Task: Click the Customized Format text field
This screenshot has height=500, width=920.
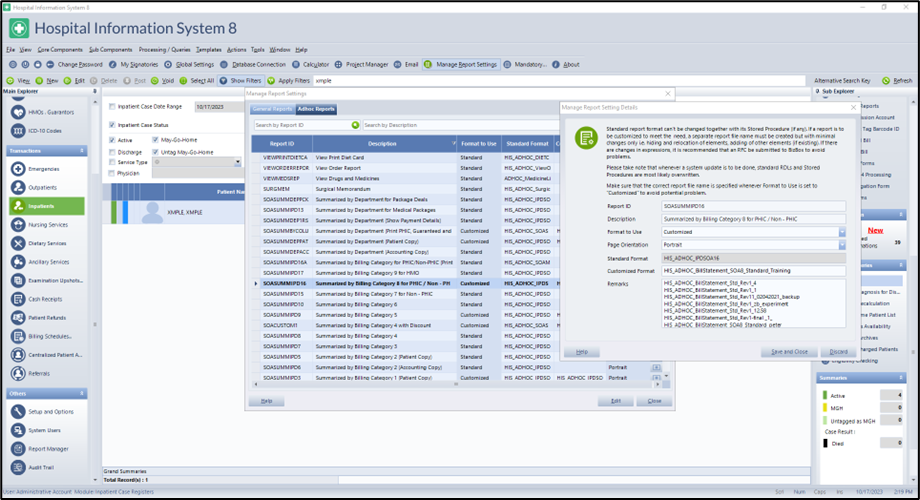Action: 753,271
